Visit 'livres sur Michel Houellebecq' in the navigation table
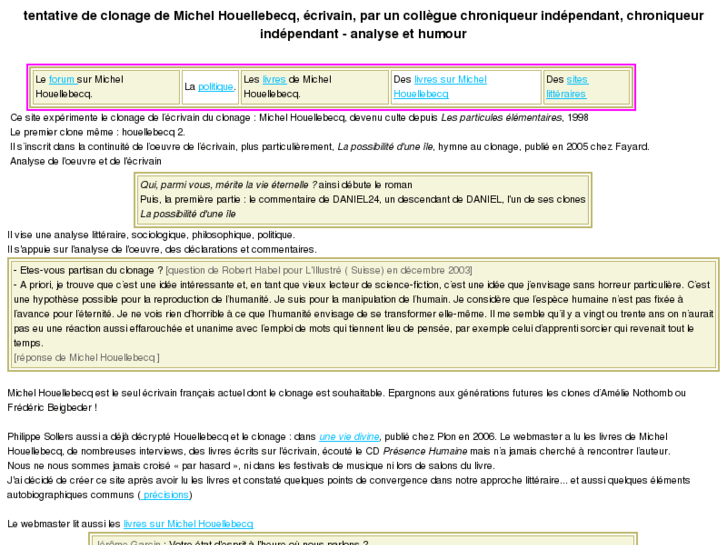Image resolution: width=727 pixels, height=545 pixels. click(x=440, y=87)
